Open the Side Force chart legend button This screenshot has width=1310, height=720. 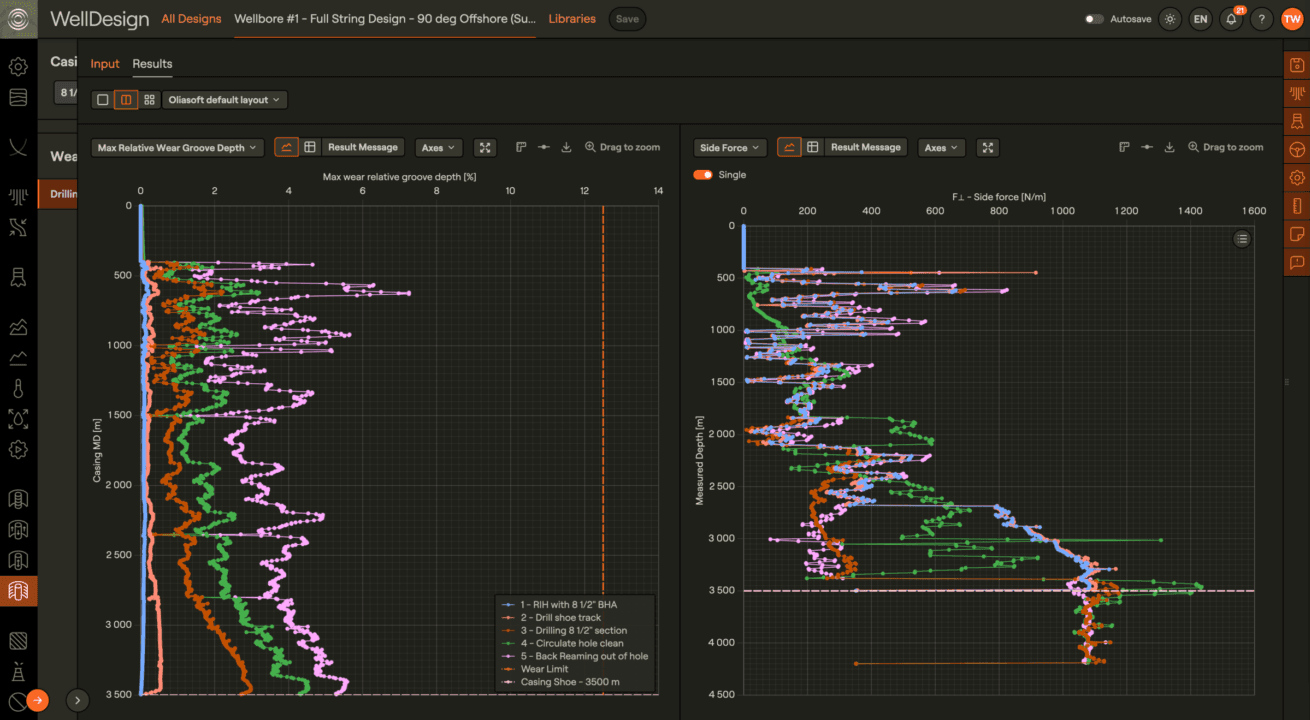click(1241, 238)
